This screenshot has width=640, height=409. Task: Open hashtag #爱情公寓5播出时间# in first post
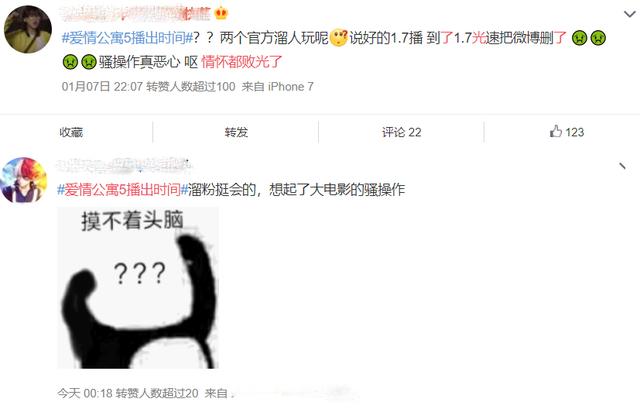pos(127,38)
